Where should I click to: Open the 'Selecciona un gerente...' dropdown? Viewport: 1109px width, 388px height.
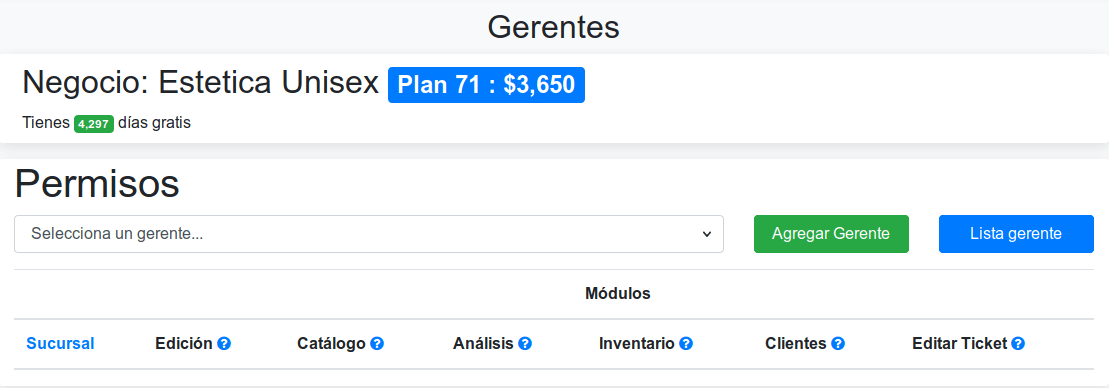pos(368,234)
